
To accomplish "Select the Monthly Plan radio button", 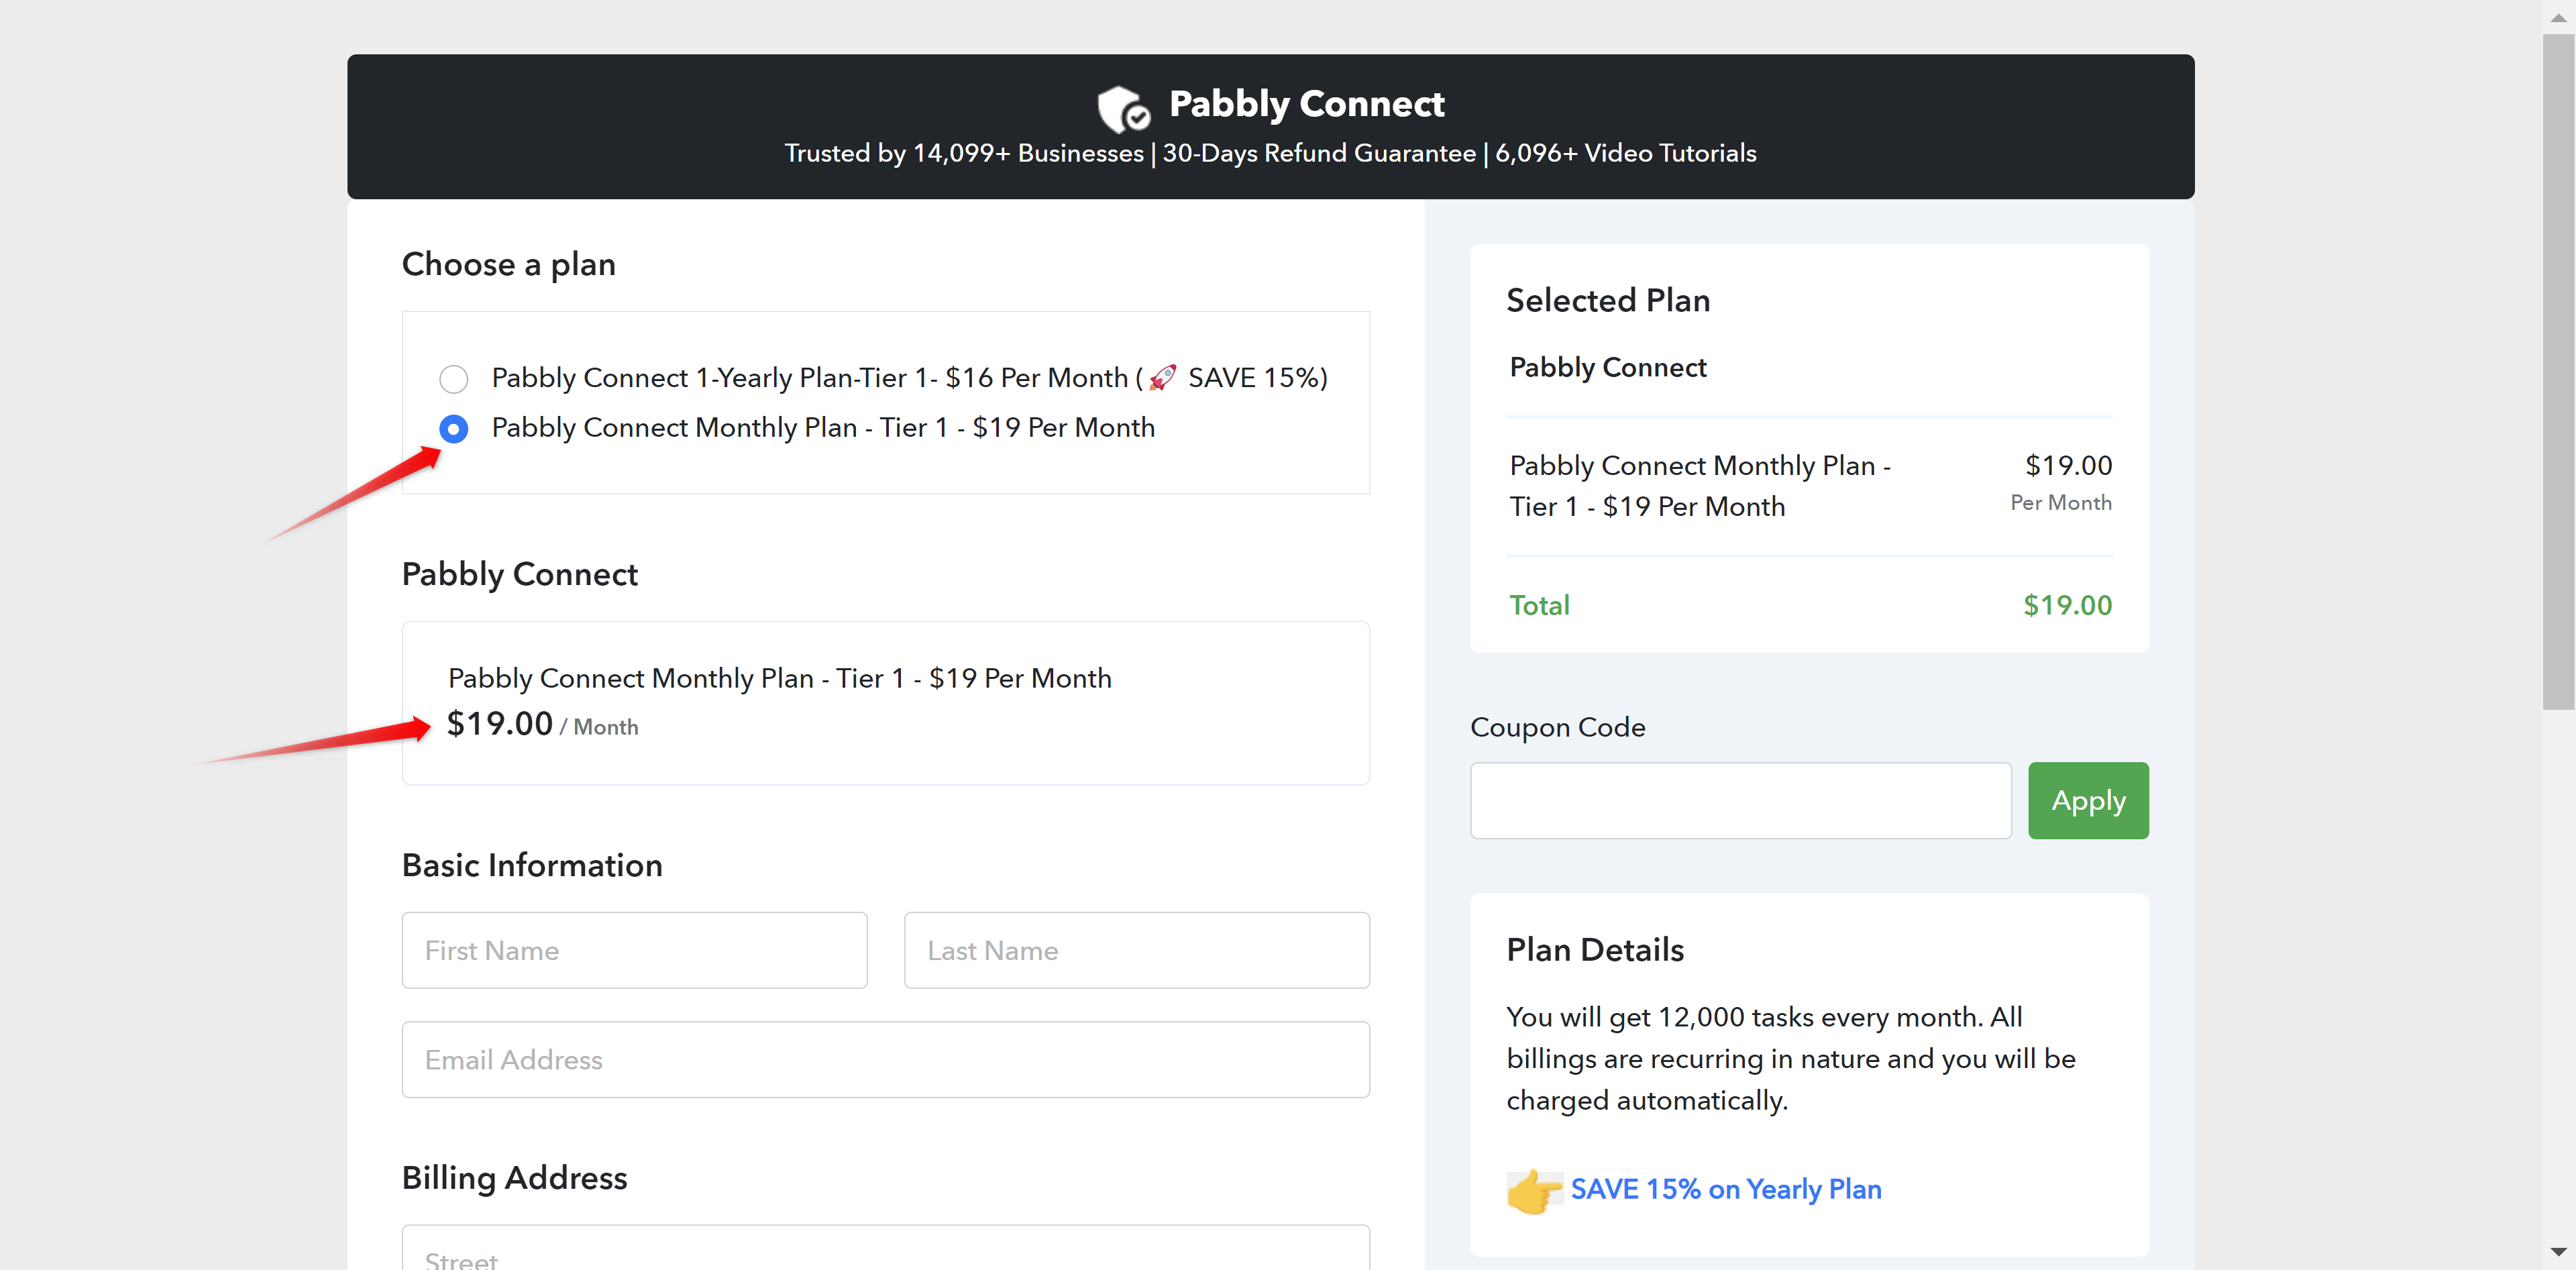I will pyautogui.click(x=453, y=429).
